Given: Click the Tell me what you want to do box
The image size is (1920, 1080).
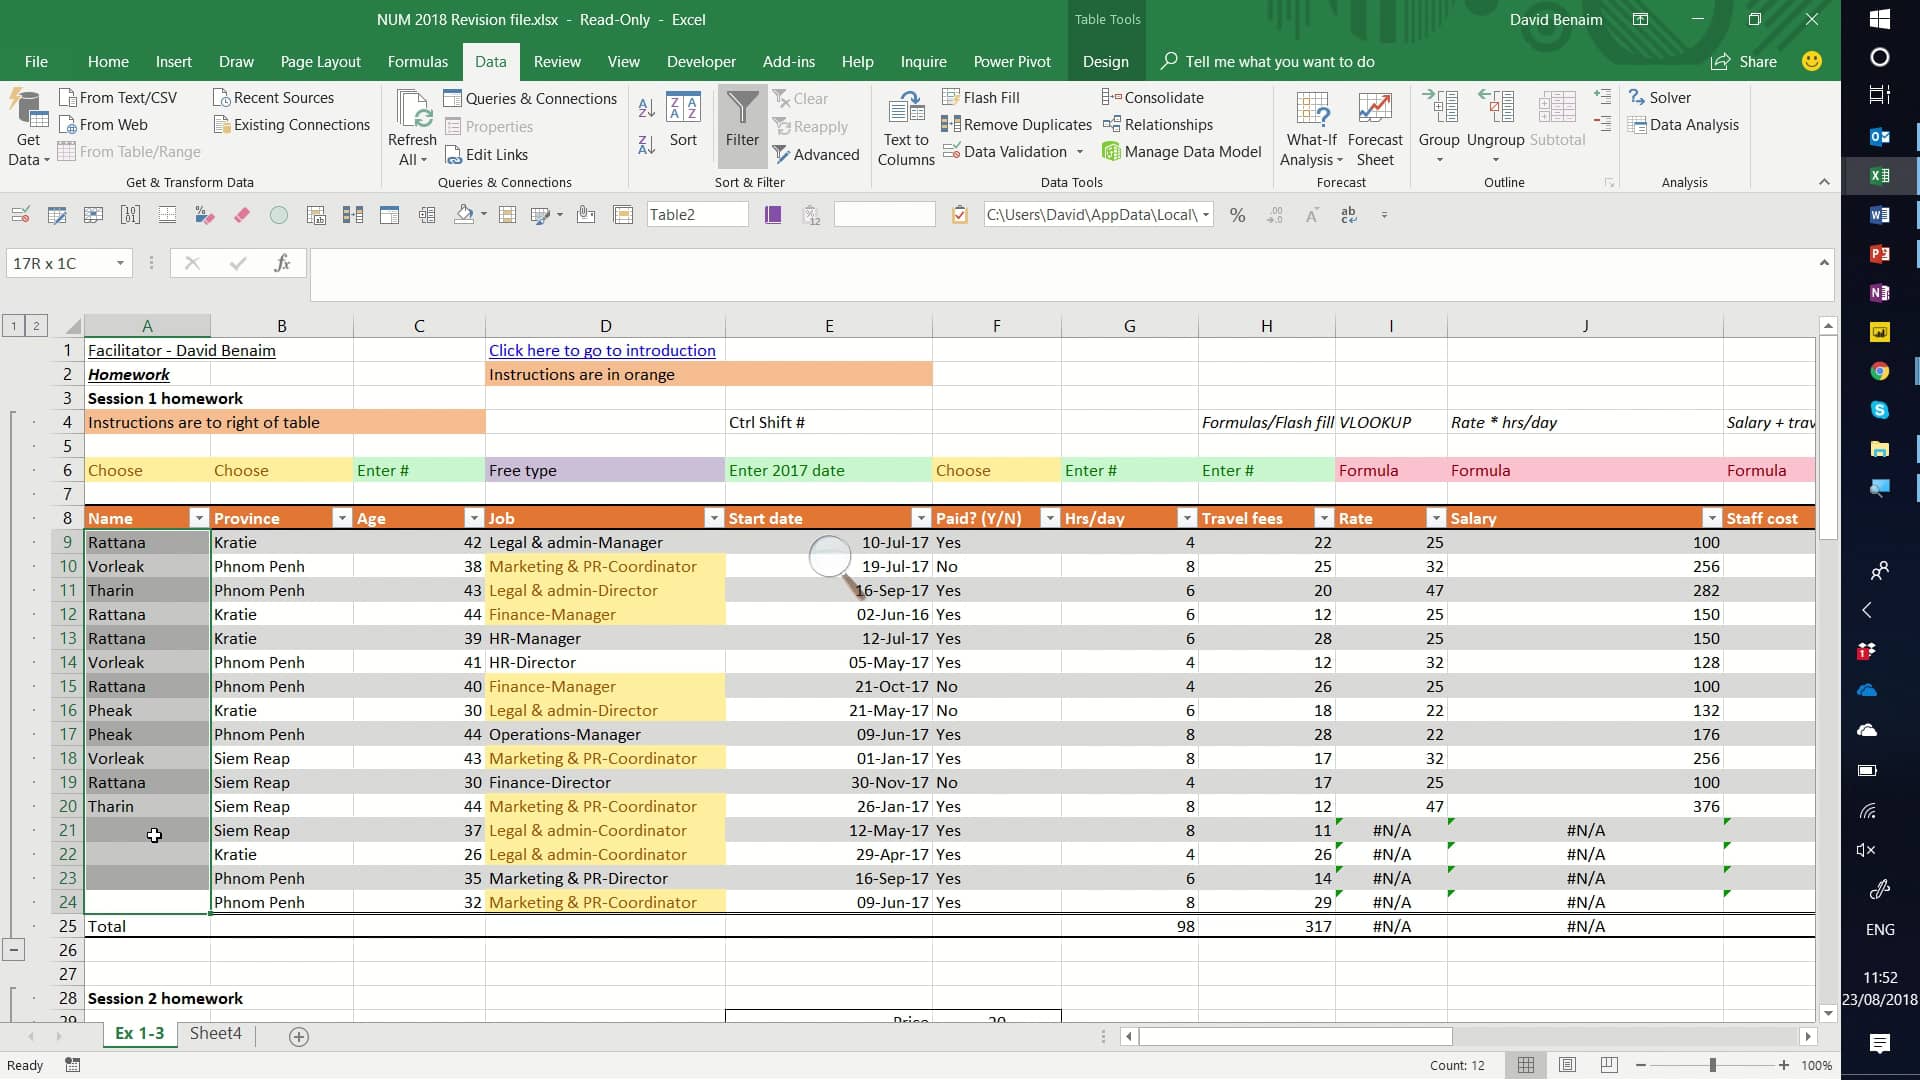Looking at the screenshot, I should click(x=1267, y=61).
